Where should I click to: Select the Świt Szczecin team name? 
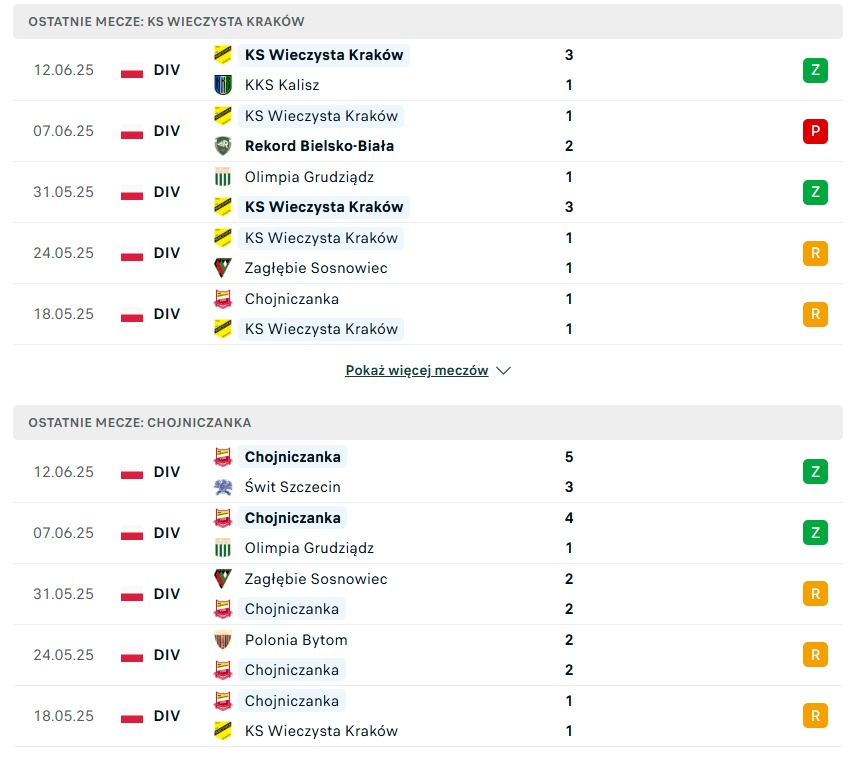pyautogui.click(x=292, y=487)
